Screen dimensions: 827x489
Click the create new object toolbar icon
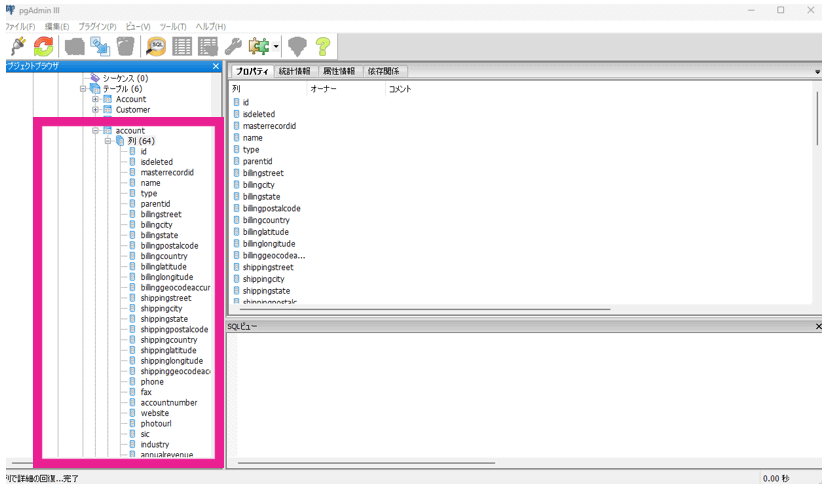pos(100,46)
